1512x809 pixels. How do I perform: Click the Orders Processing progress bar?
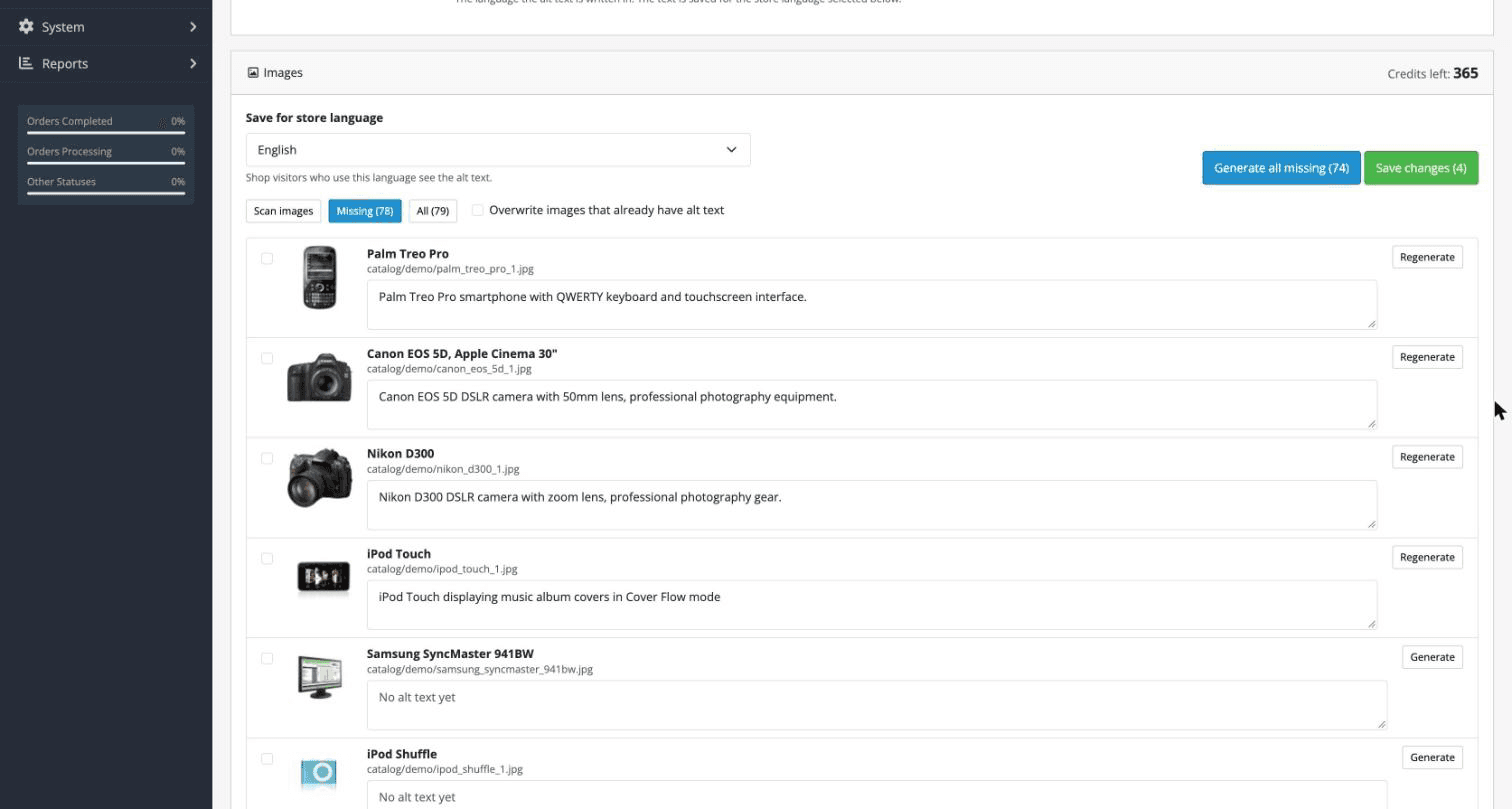pos(106,163)
